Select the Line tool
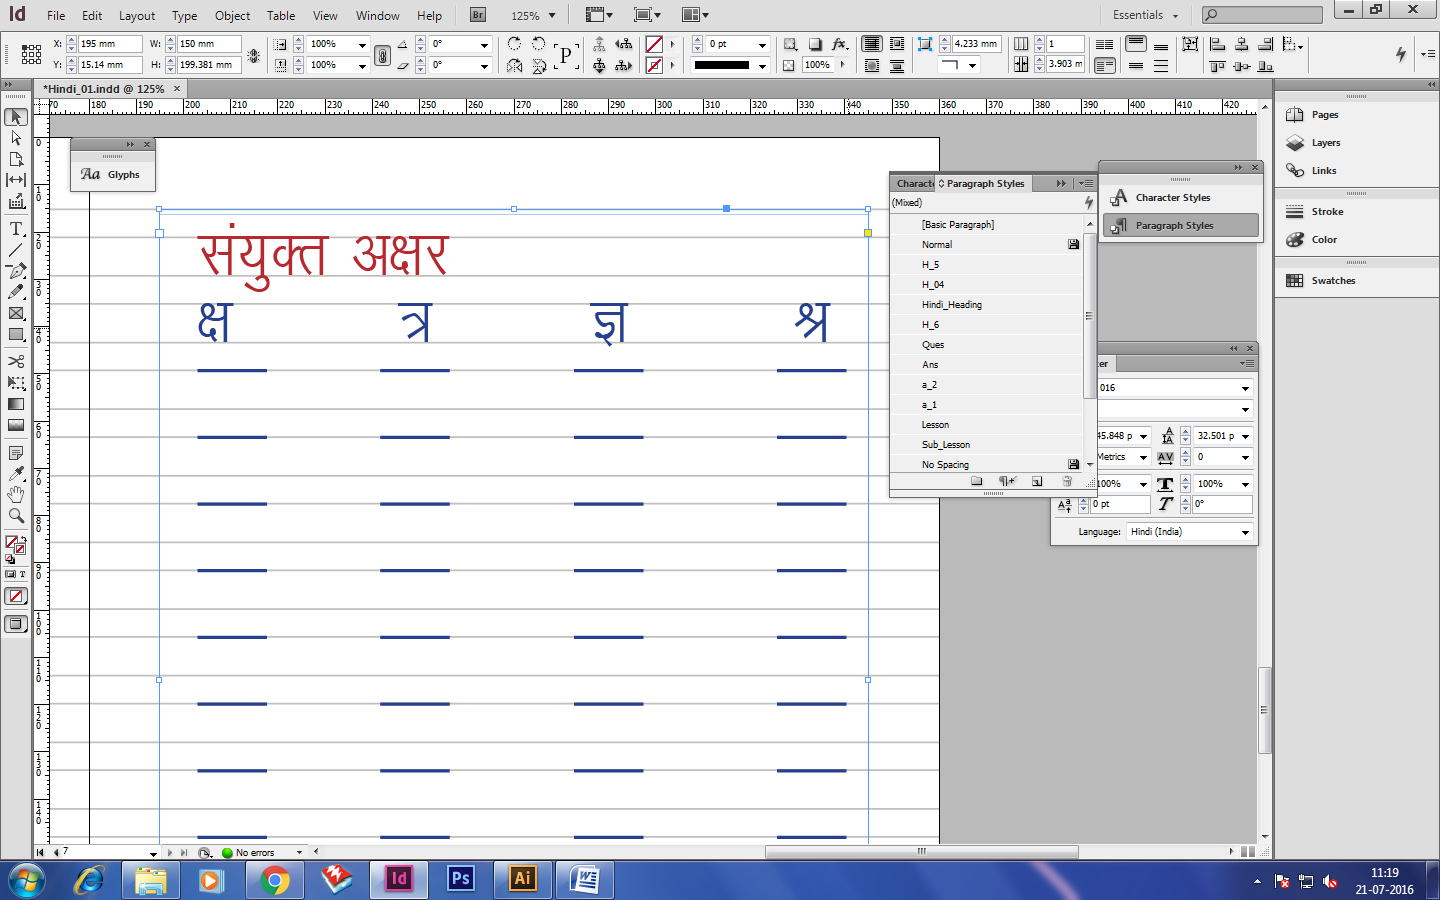Viewport: 1440px width, 900px height. 16,250
